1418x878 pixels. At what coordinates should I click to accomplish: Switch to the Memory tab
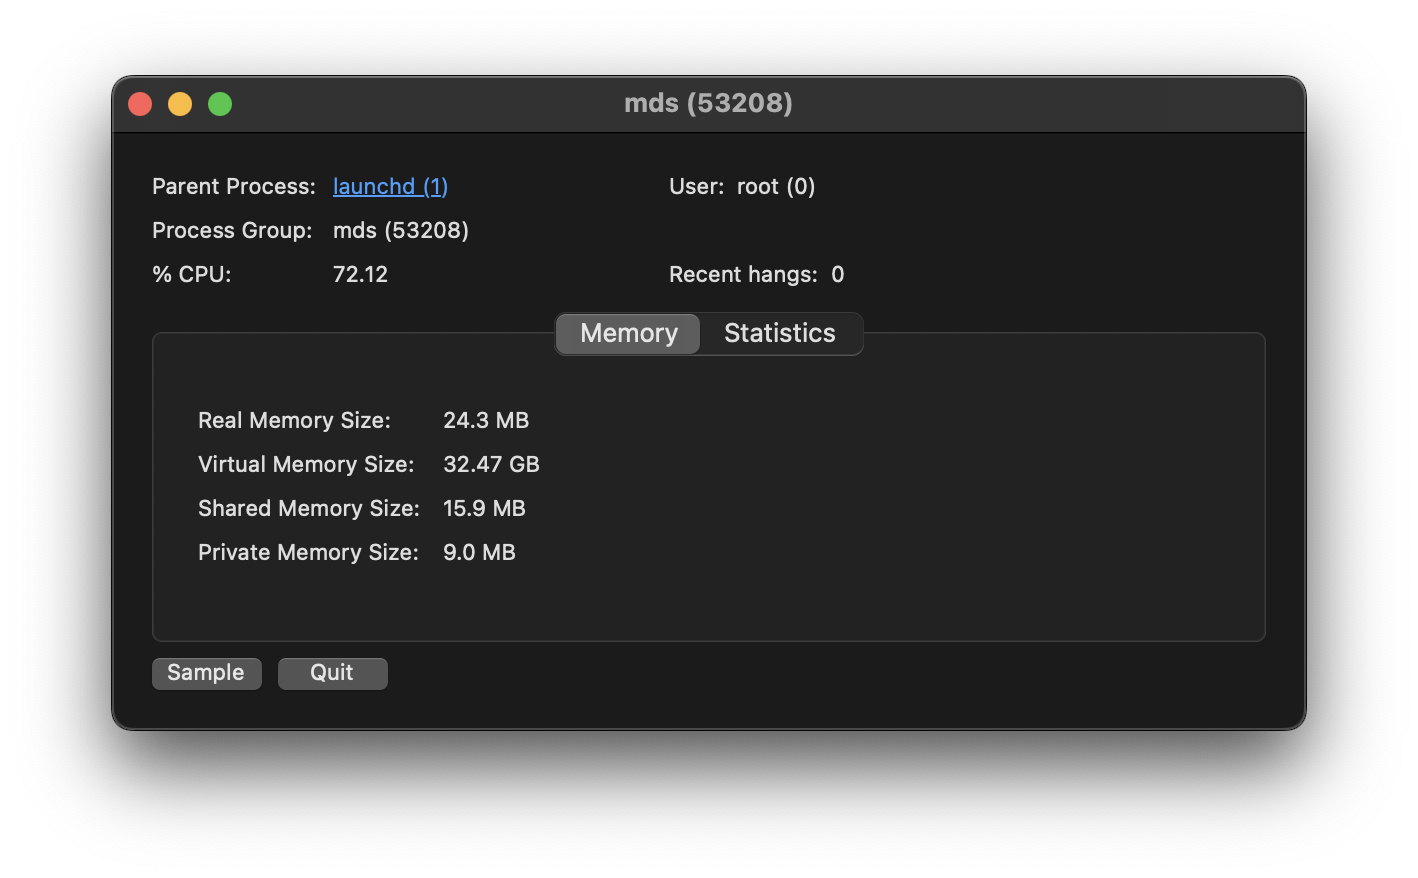(x=628, y=333)
